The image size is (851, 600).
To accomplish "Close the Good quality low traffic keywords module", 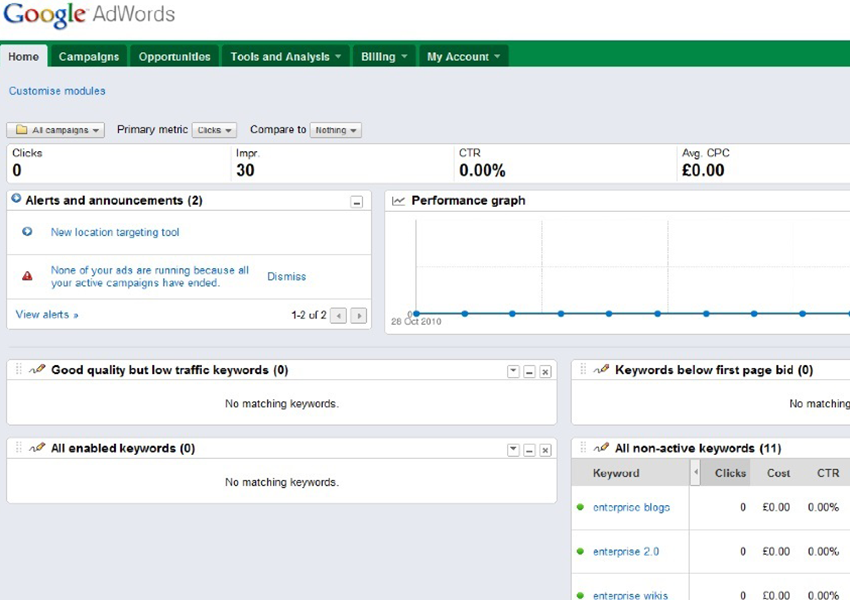I will (545, 371).
